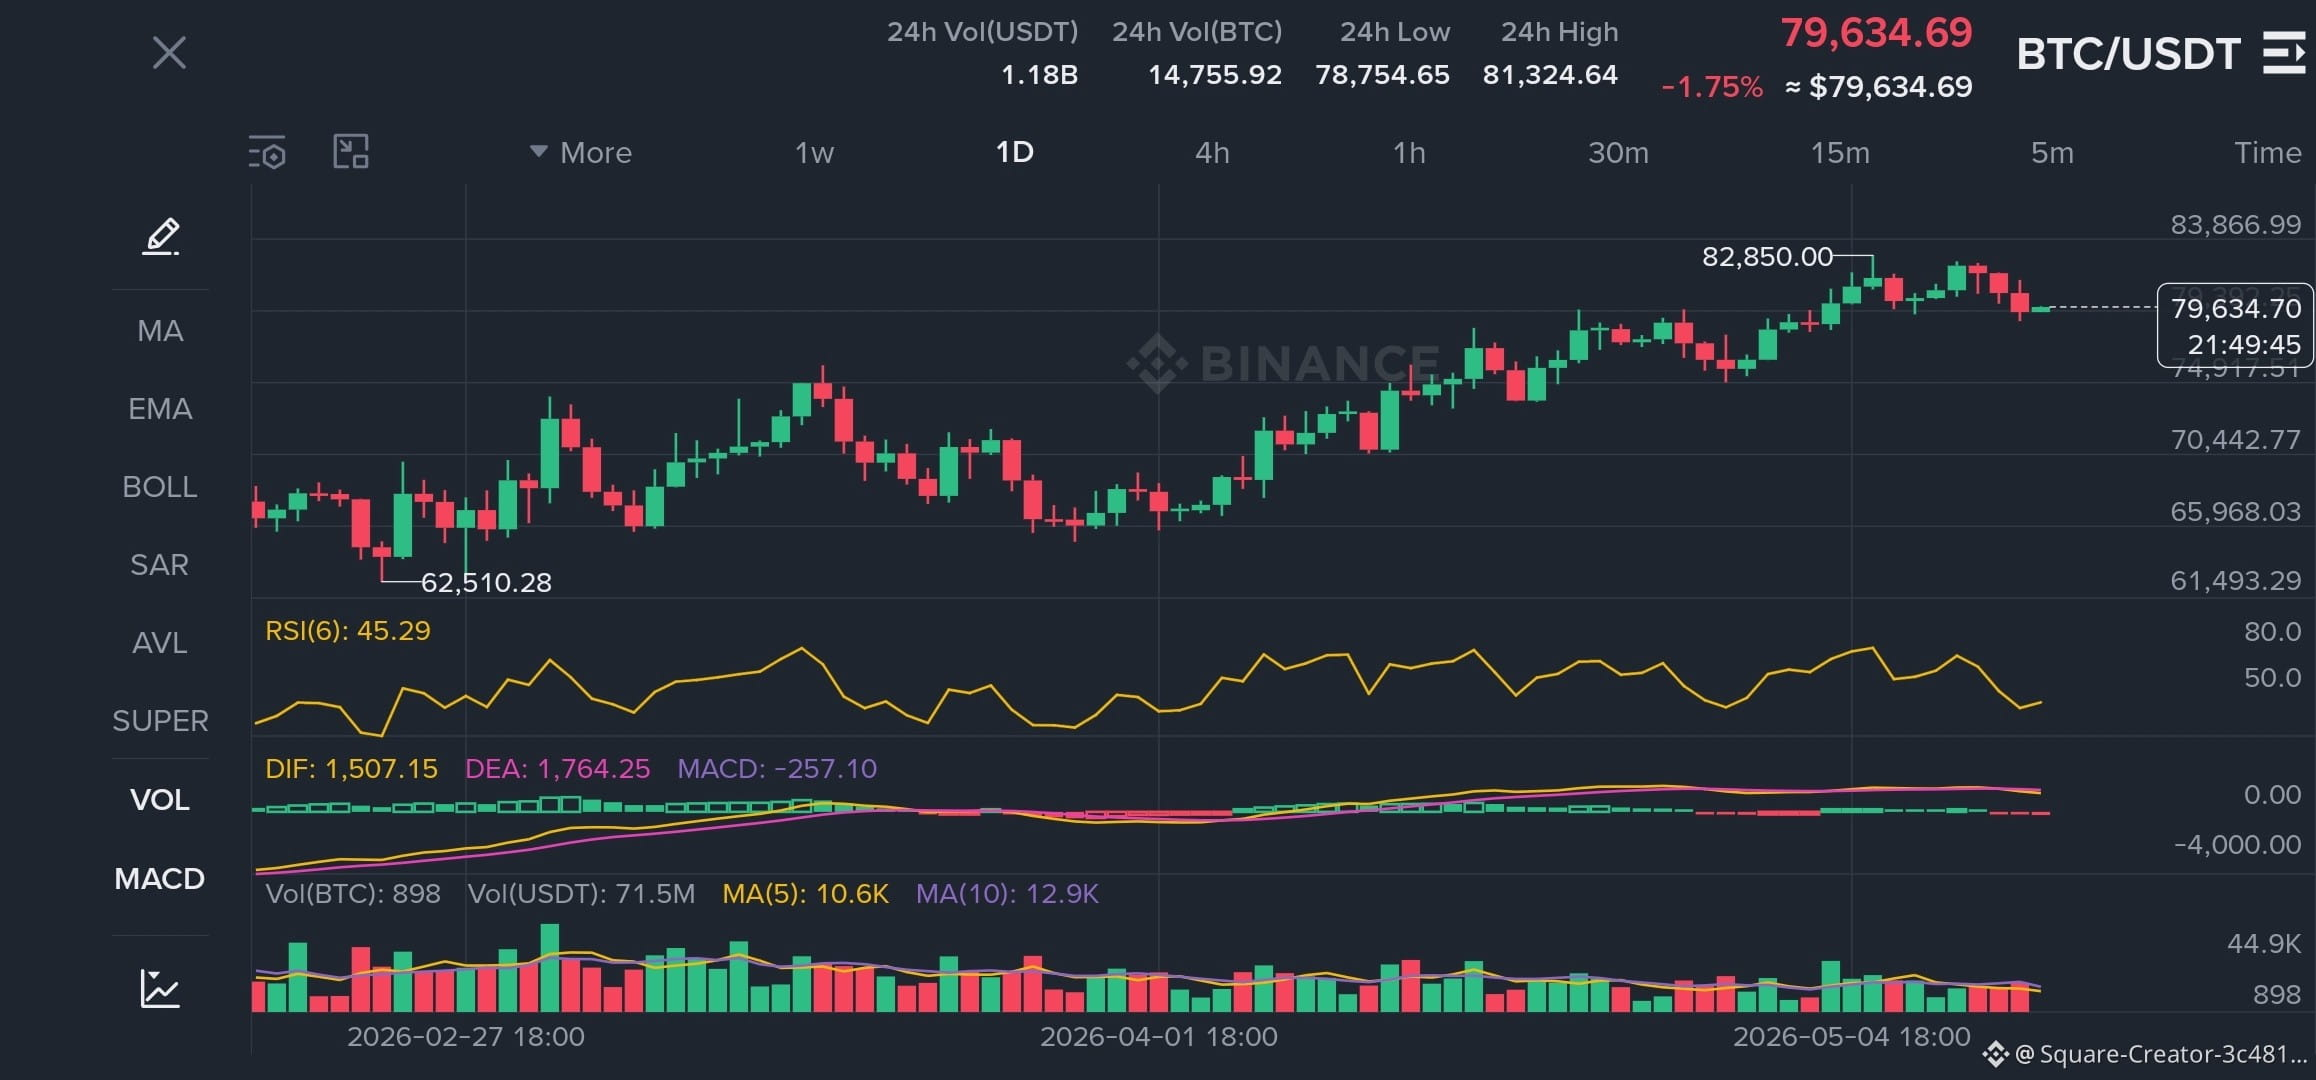Click the MA(10): 12.9K label
This screenshot has height=1080, width=2316.
click(x=1007, y=894)
